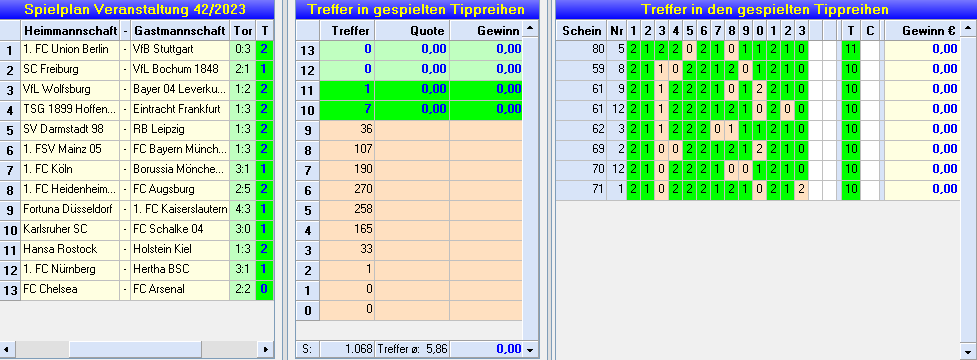Select Fortuna Düsseldorf cell
Viewport: 977px width, 360px height.
pyautogui.click(x=70, y=209)
